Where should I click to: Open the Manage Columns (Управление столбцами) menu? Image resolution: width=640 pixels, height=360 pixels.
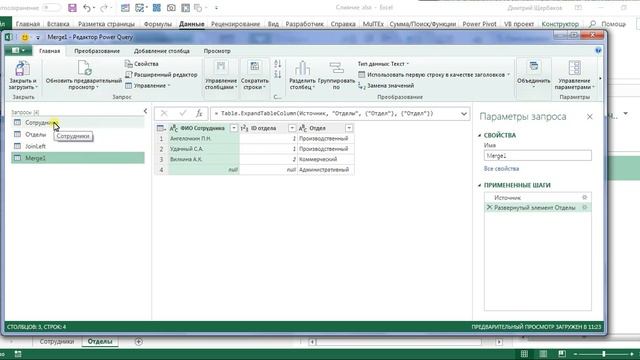(x=221, y=76)
